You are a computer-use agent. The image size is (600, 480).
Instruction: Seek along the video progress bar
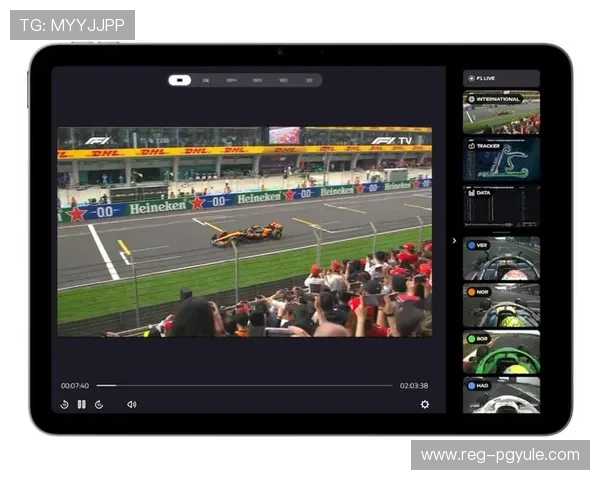(x=245, y=385)
